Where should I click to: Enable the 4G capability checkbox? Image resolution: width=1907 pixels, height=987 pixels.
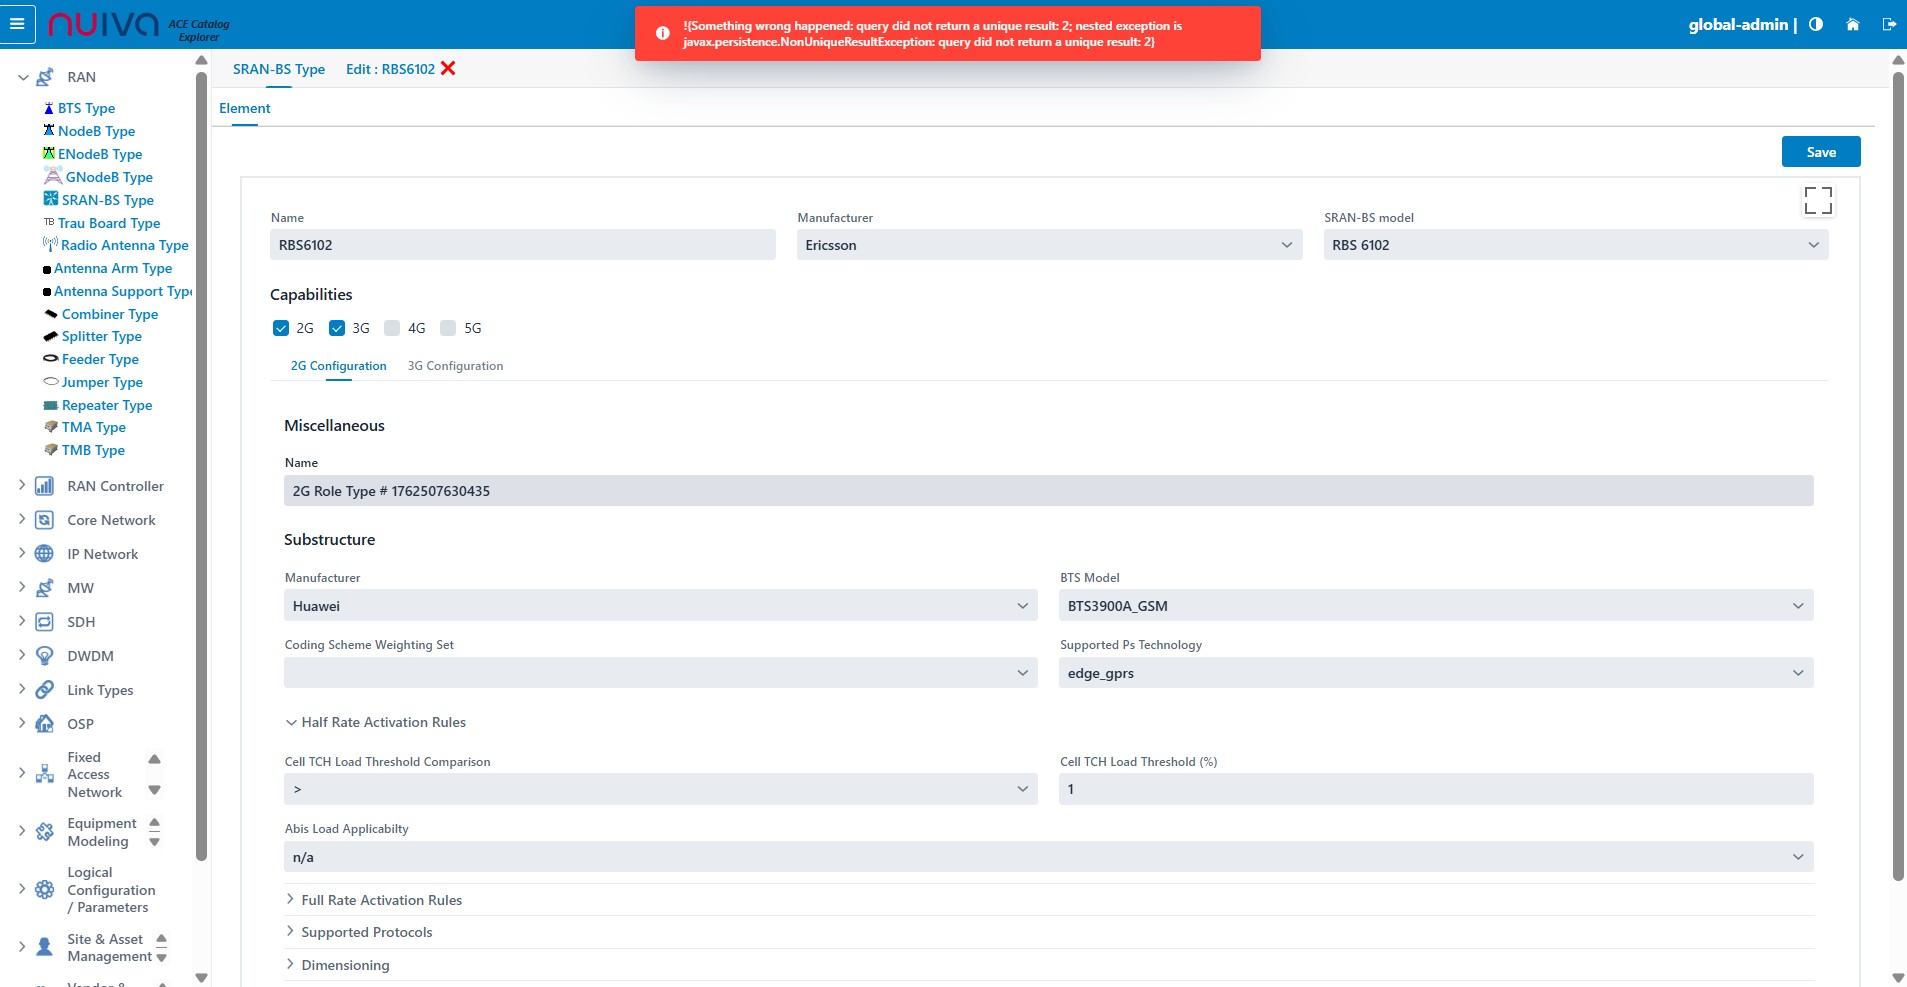tap(392, 328)
